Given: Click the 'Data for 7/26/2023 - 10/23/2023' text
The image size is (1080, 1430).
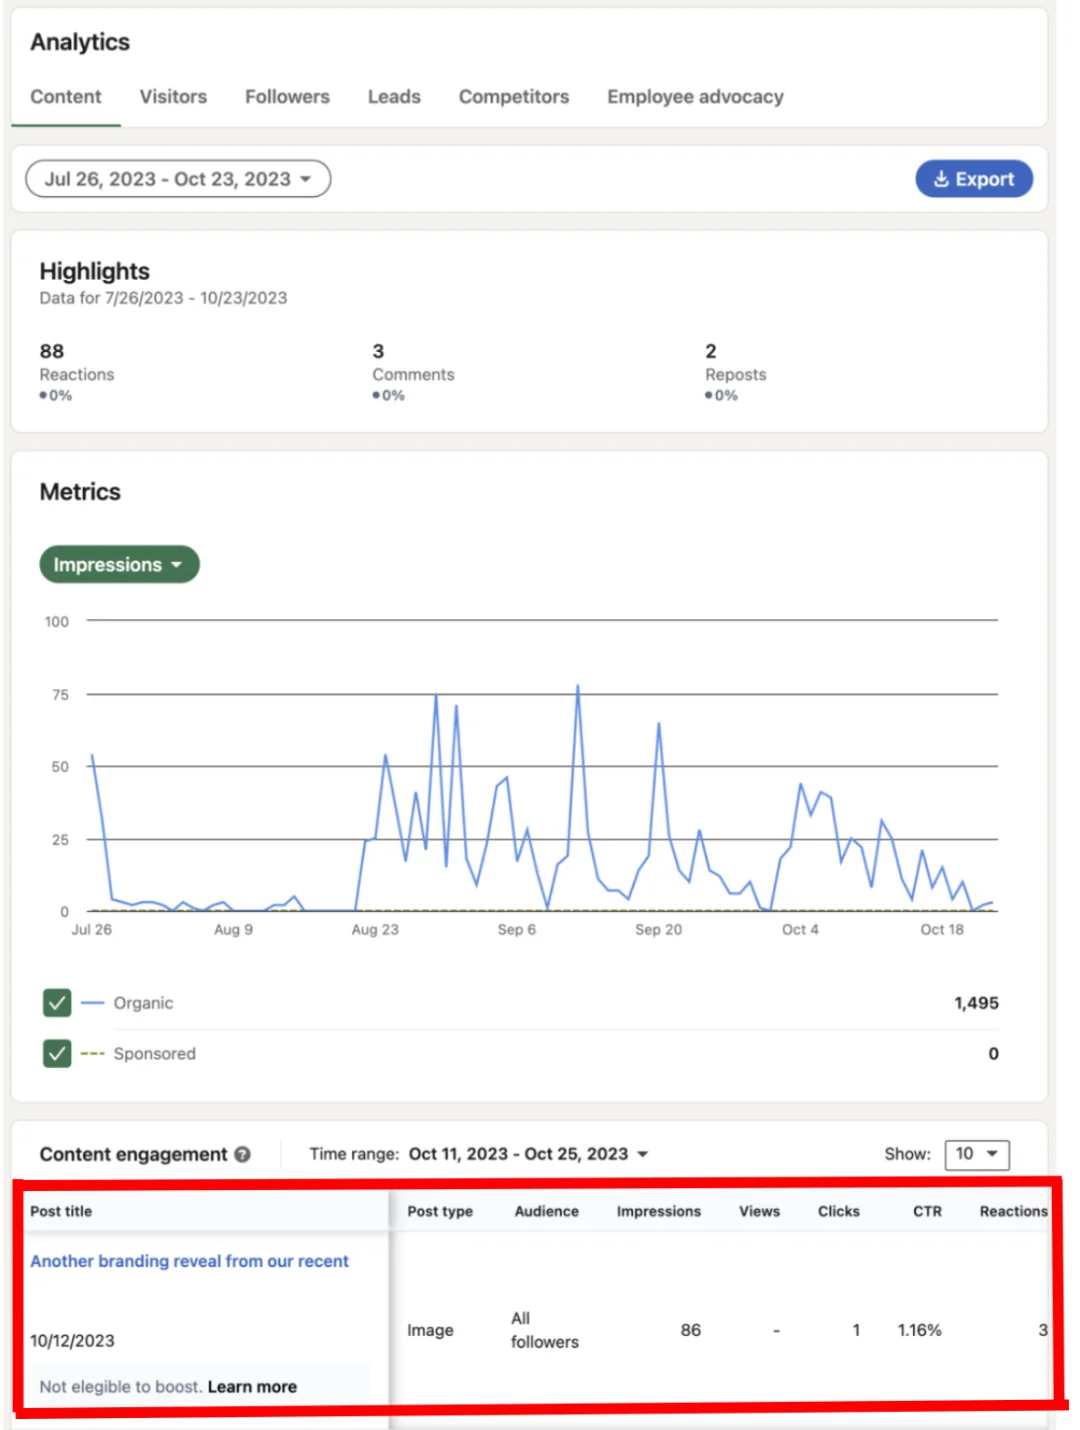Looking at the screenshot, I should point(163,298).
